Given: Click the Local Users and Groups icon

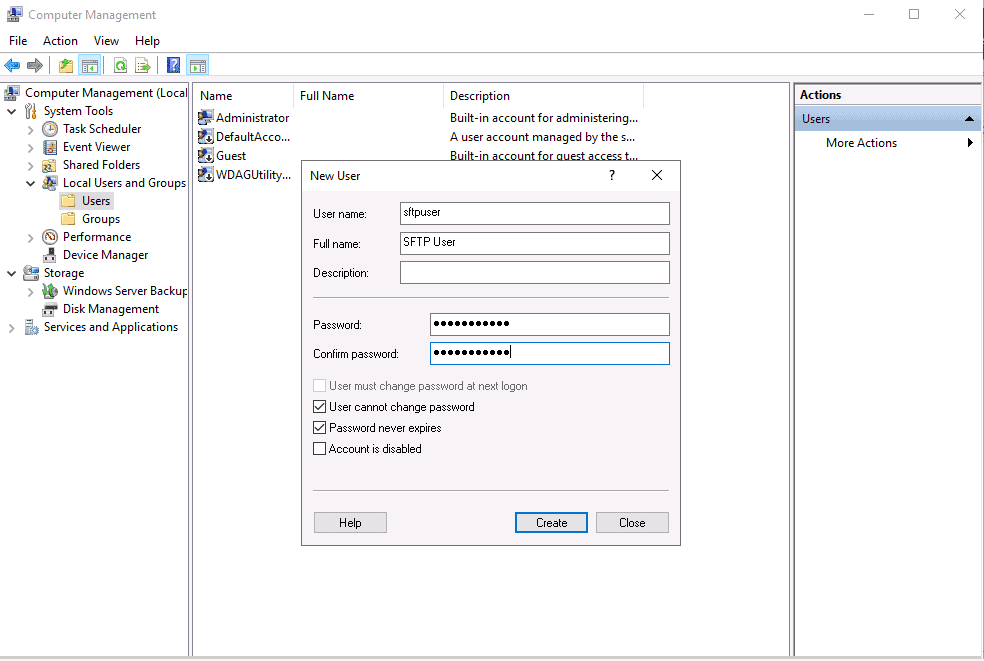Looking at the screenshot, I should coord(50,183).
